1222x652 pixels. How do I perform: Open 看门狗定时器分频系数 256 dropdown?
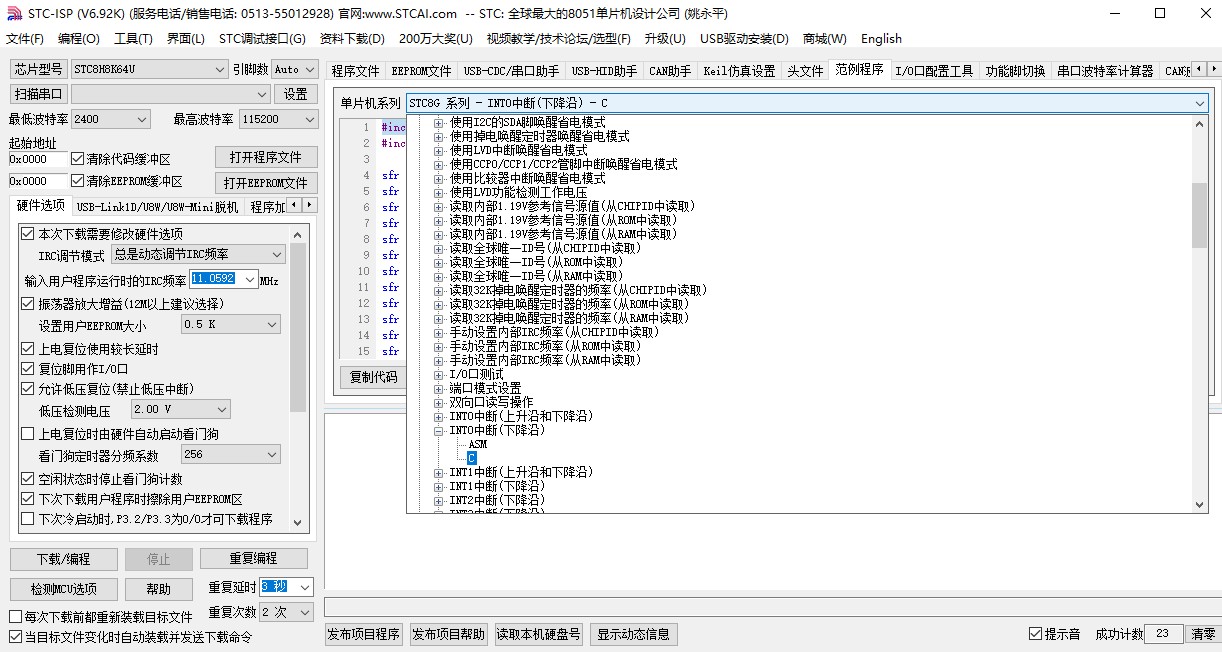coord(230,455)
